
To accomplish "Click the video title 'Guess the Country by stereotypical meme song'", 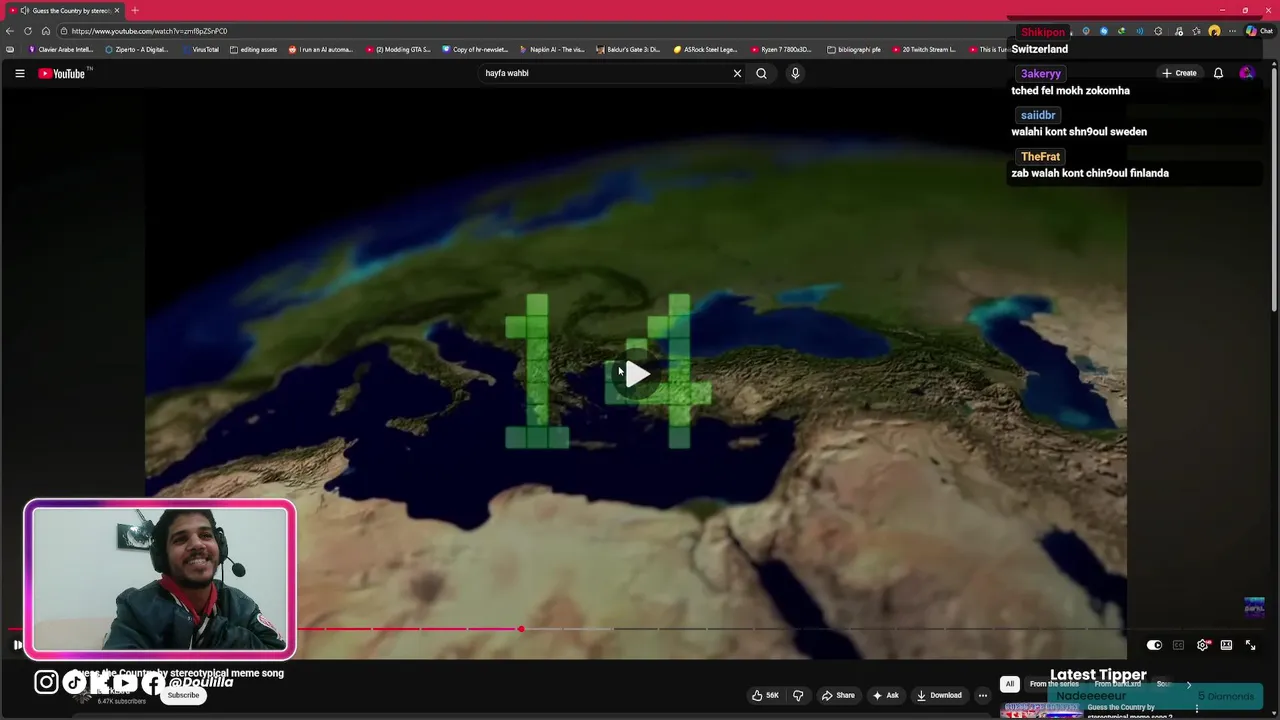I will click(x=179, y=673).
